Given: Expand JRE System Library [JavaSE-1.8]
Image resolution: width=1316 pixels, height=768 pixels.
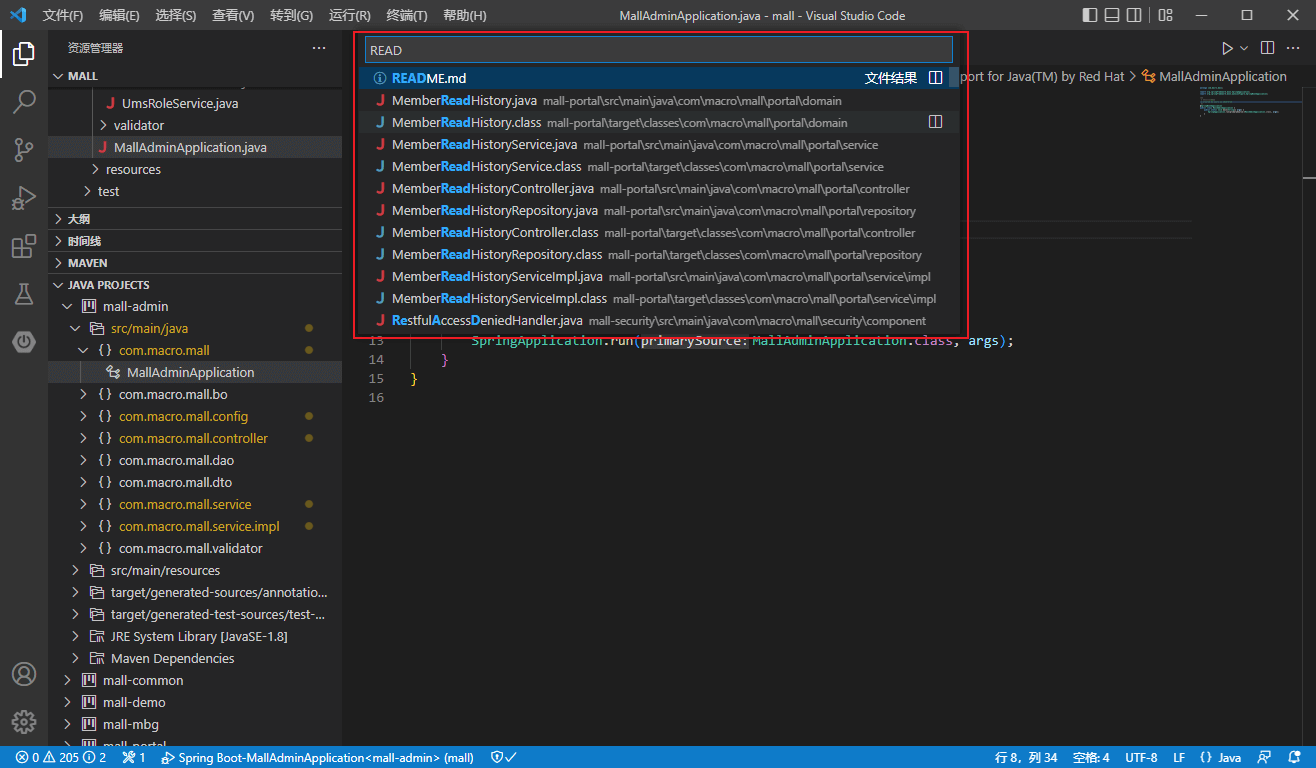Looking at the screenshot, I should [75, 636].
